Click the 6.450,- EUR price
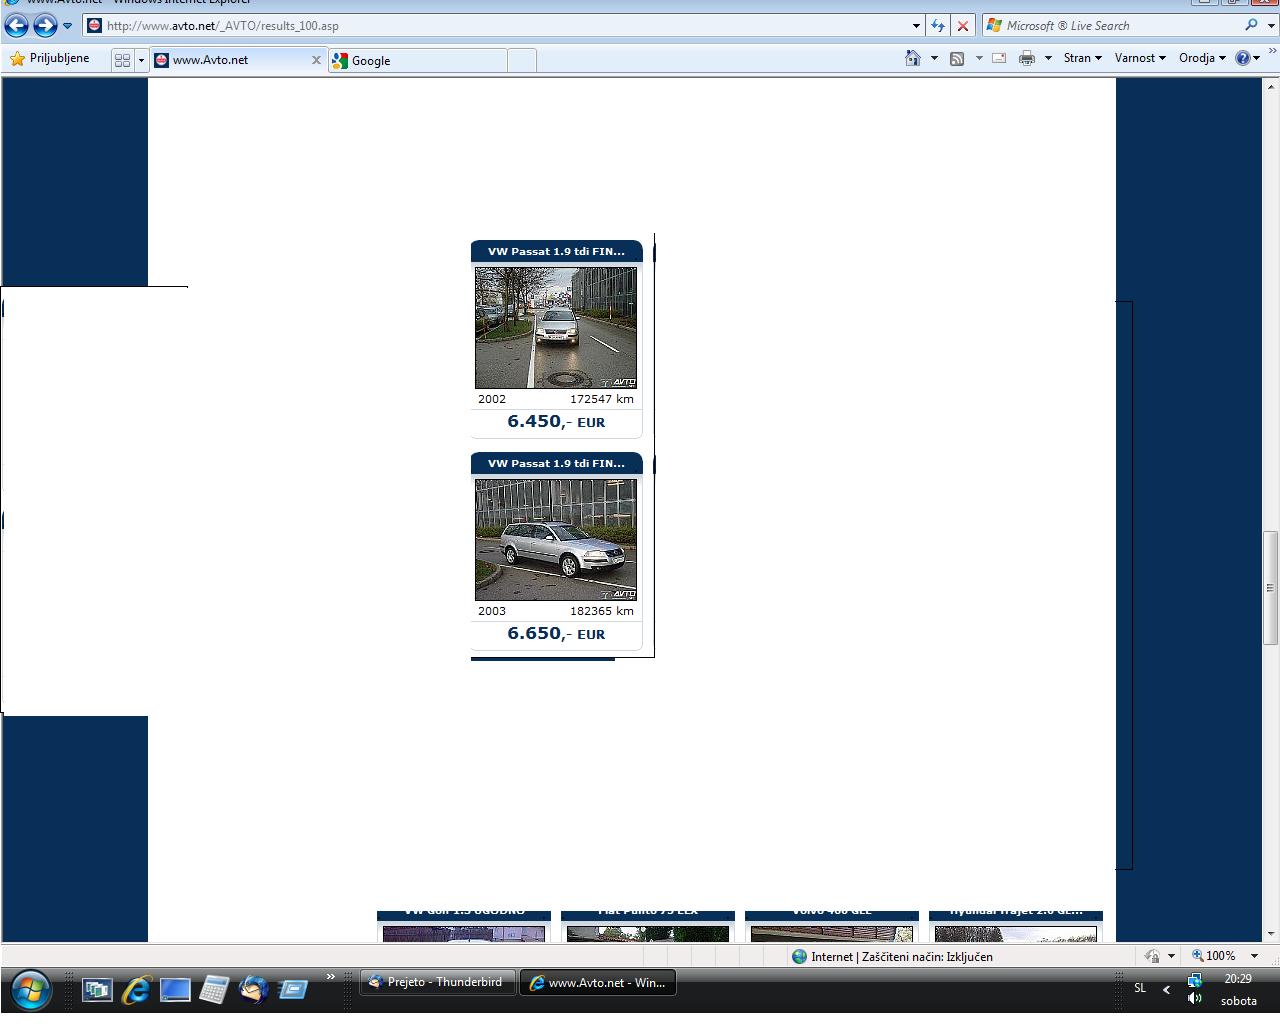This screenshot has height=1024, width=1280. coord(556,422)
